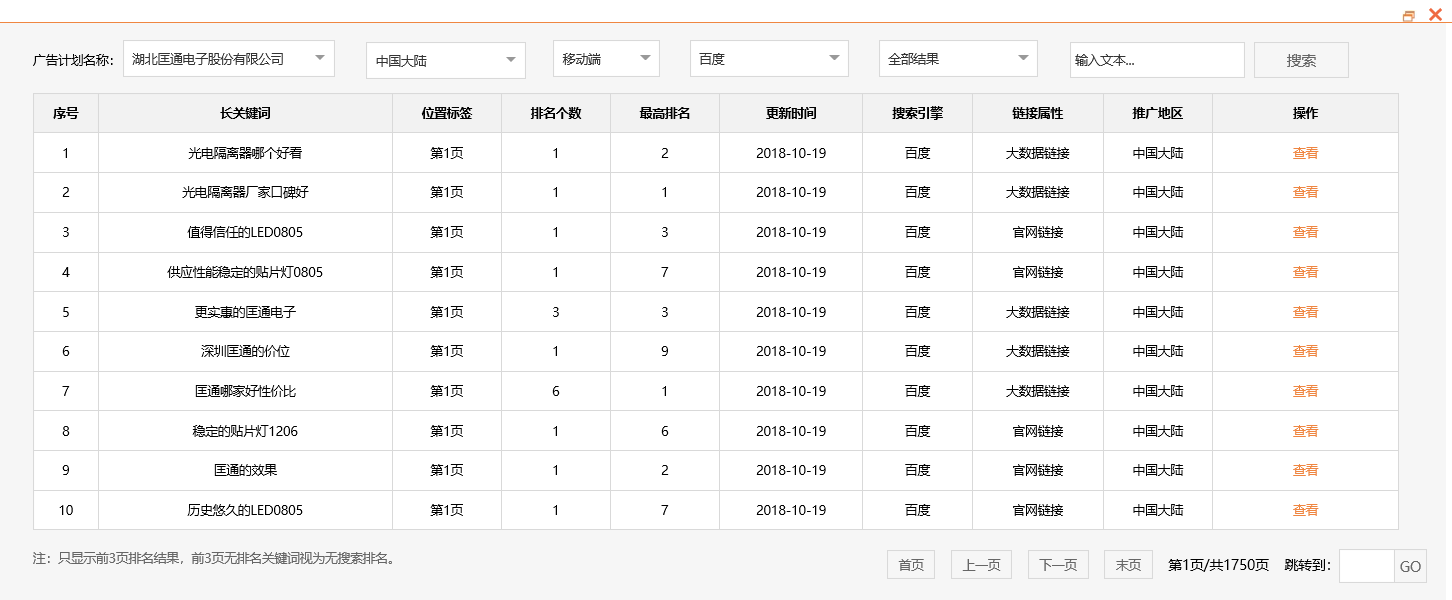This screenshot has width=1452, height=600.
Task: Click the 上一页 previous page button
Action: (x=980, y=564)
